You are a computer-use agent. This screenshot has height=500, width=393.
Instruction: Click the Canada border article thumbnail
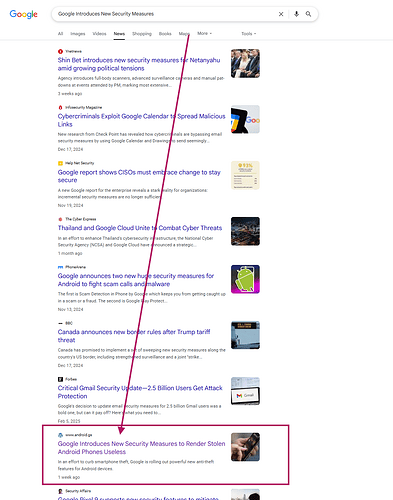(x=245, y=335)
